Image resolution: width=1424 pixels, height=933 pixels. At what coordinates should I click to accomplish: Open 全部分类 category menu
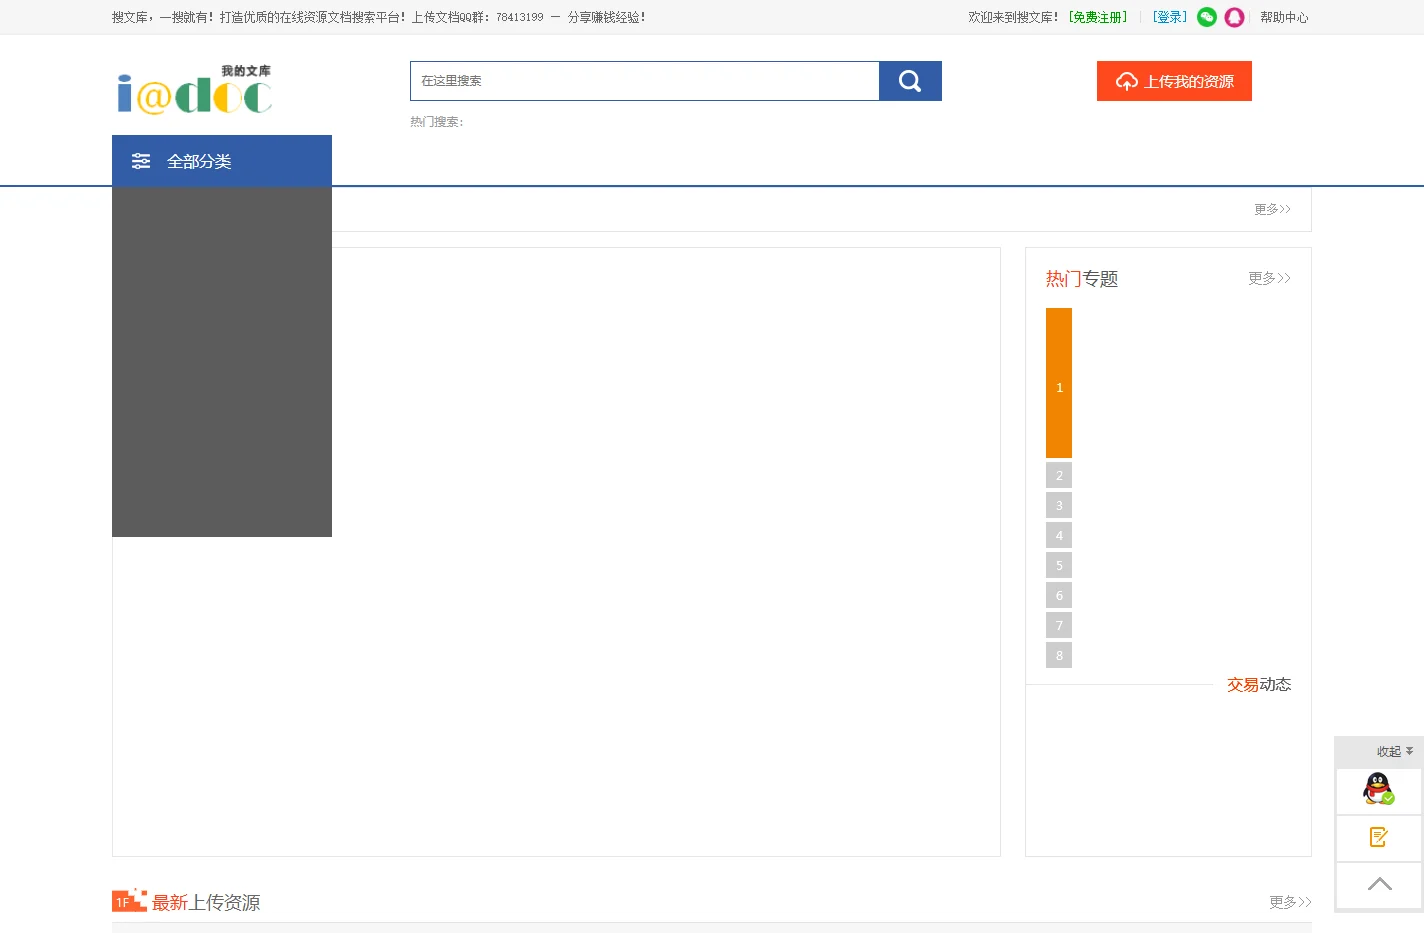(x=222, y=161)
